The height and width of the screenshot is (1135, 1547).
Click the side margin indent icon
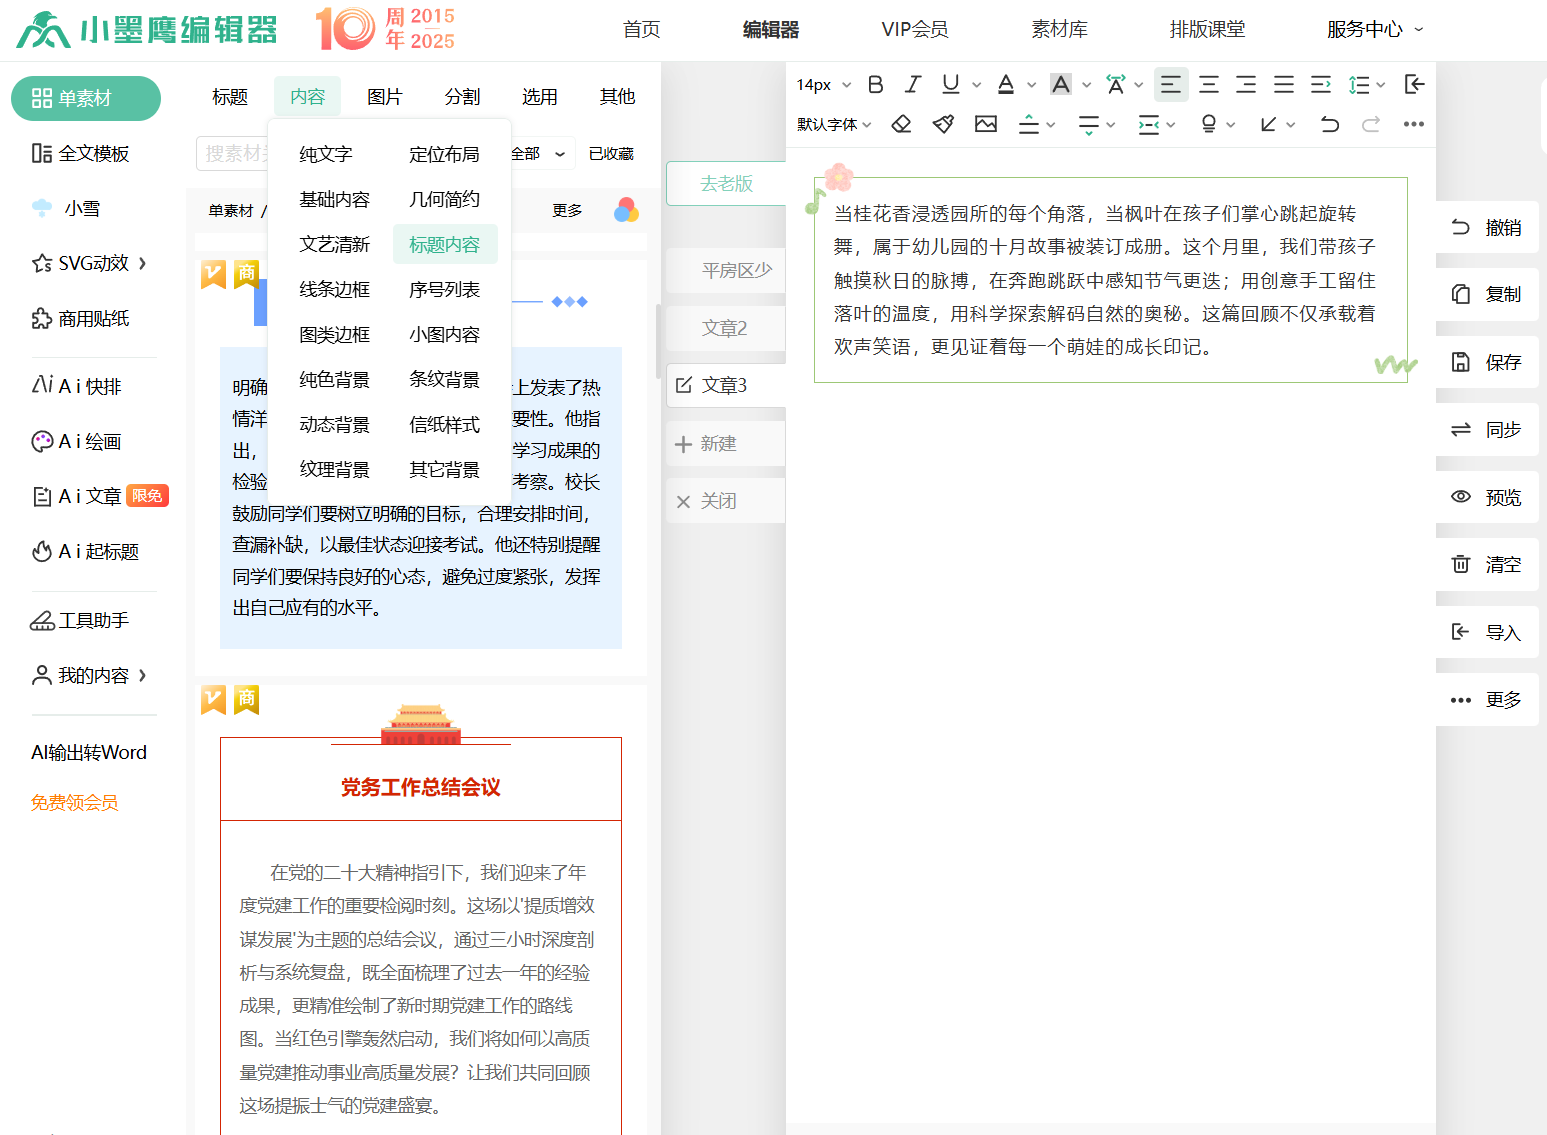[1149, 124]
